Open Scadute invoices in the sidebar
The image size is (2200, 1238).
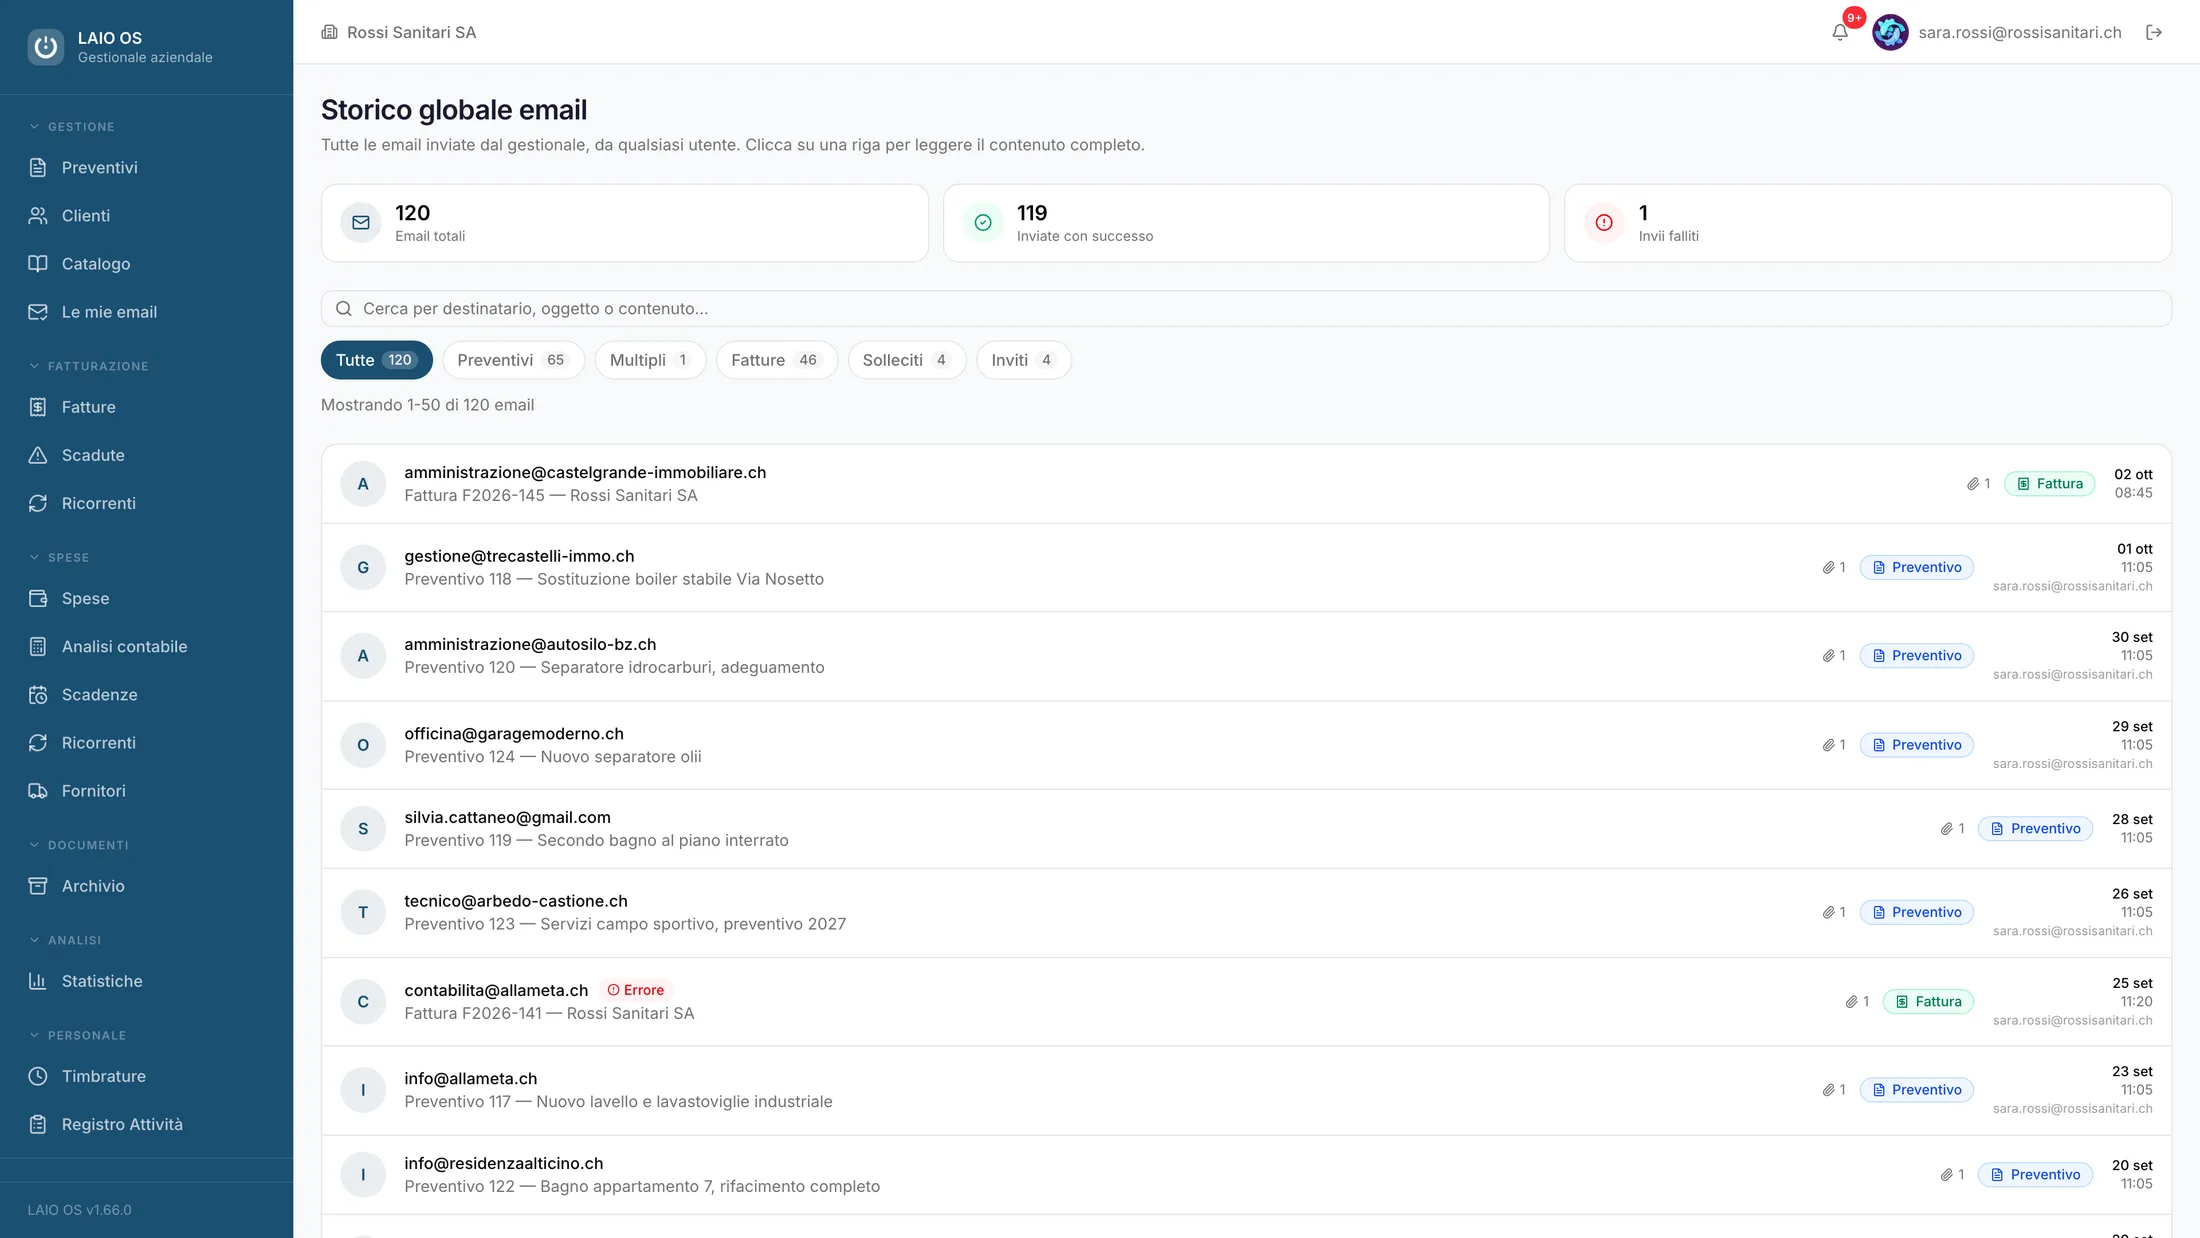click(146, 455)
